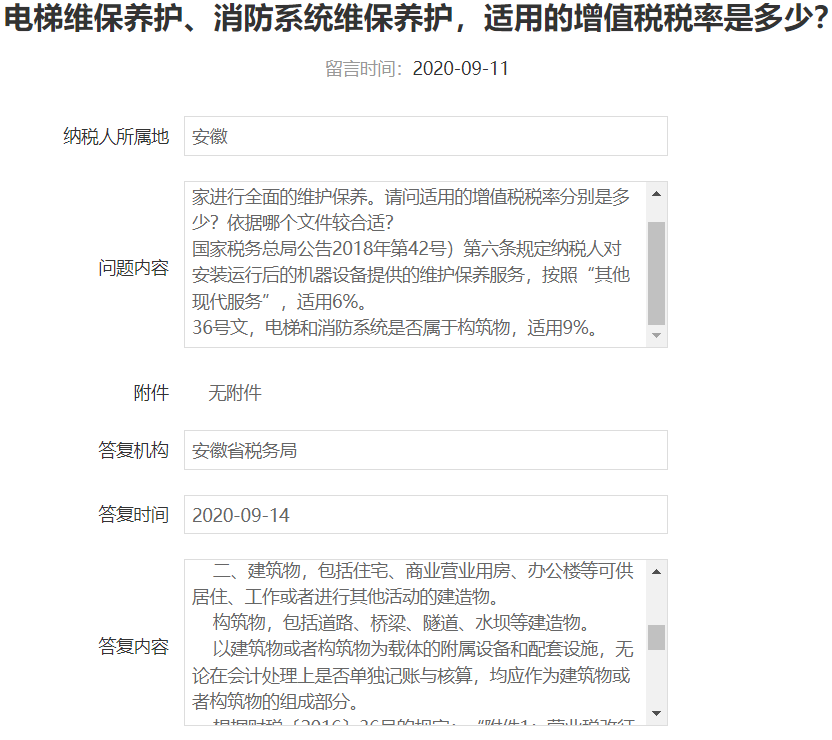Click the 问题内容 scrollbar thumb
Screen dimensions: 832x740
pyautogui.click(x=656, y=271)
